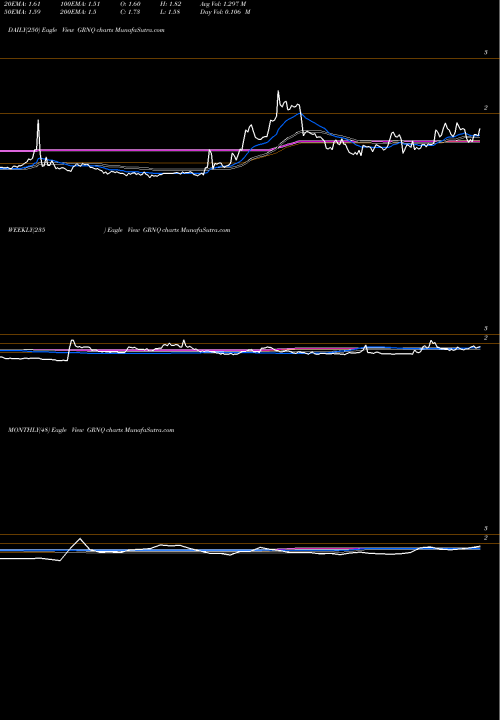Click the Avg Vol: 1.297 M text
The width and height of the screenshot is (500, 720).
(x=223, y=4)
